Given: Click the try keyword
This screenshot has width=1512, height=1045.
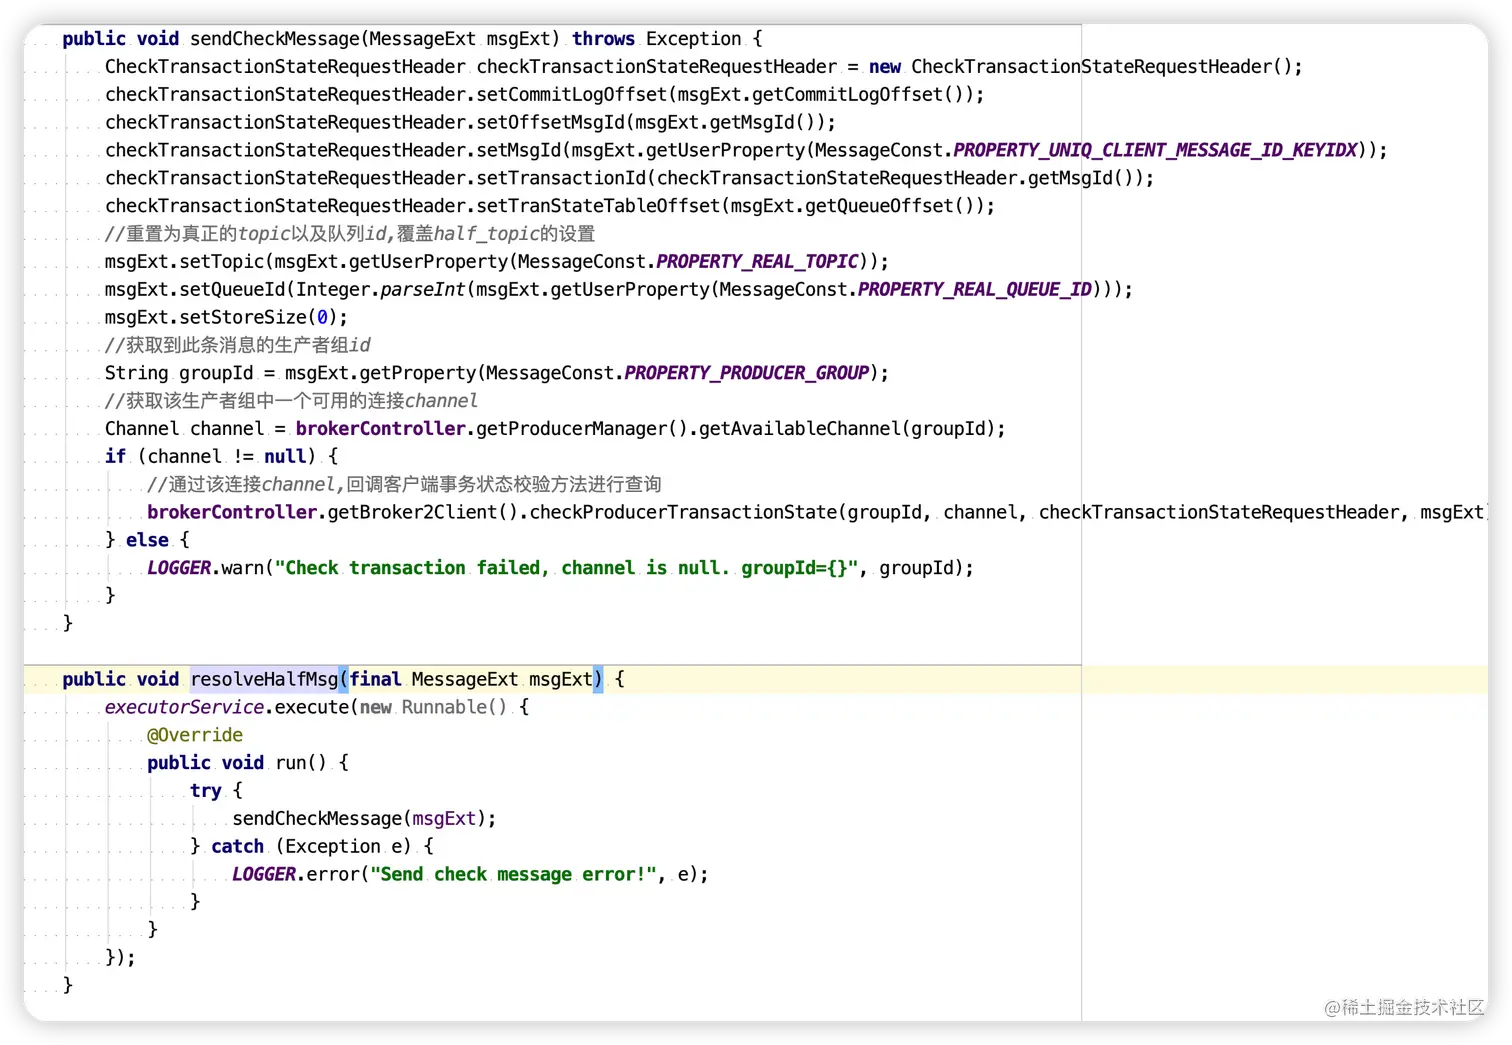Looking at the screenshot, I should tap(206, 792).
